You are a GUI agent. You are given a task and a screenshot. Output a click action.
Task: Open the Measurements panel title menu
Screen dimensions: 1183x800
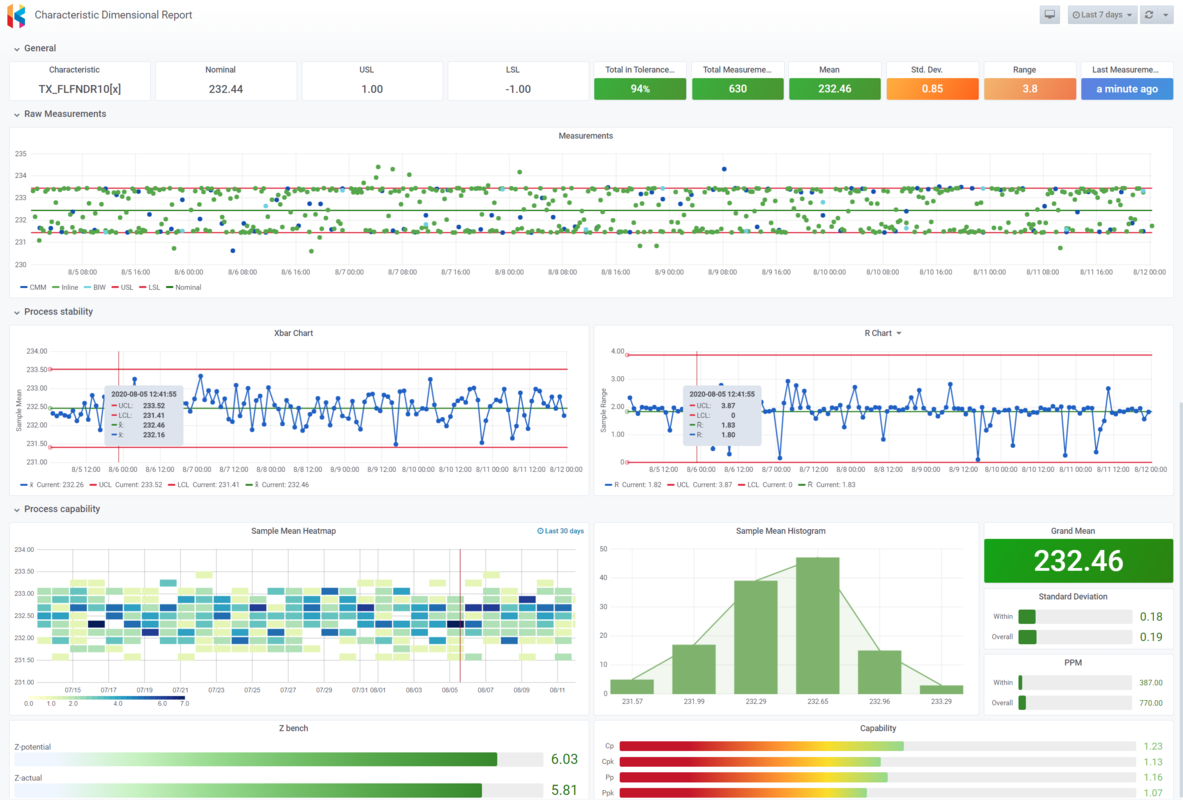[x=585, y=137]
